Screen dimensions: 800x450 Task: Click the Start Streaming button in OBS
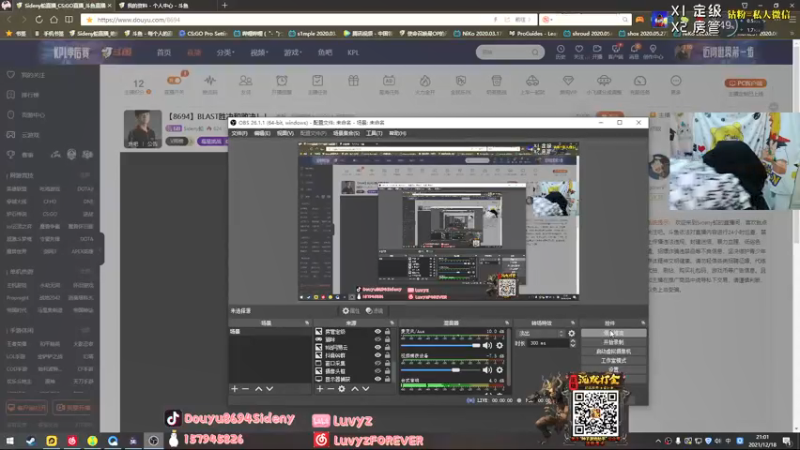(x=613, y=333)
